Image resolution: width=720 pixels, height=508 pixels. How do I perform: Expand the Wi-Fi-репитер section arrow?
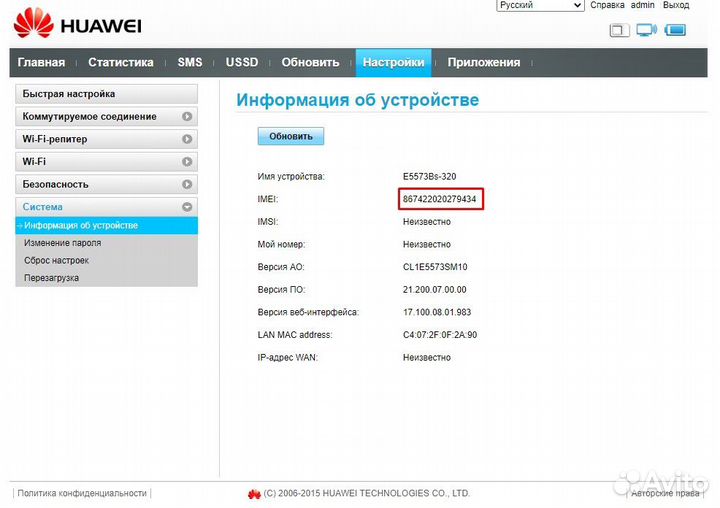187,139
